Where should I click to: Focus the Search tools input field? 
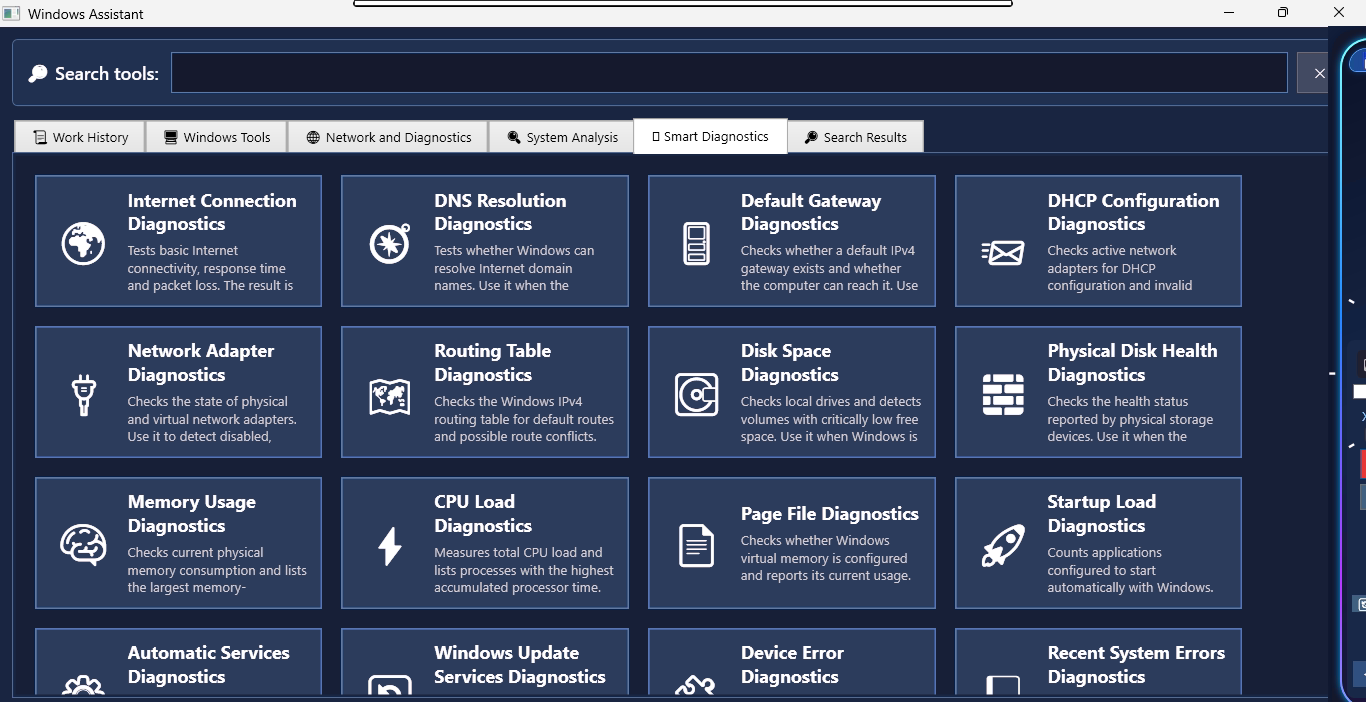729,73
